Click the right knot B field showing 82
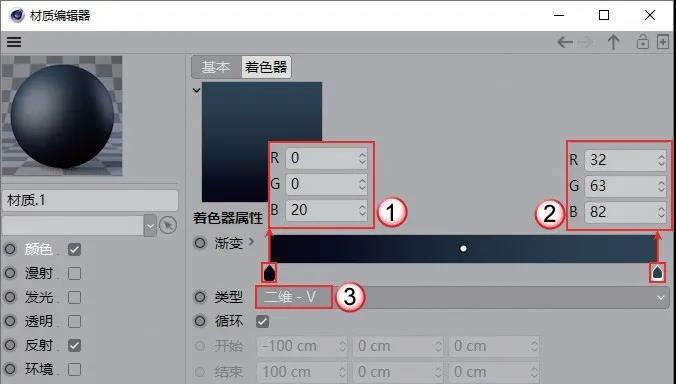 point(626,212)
